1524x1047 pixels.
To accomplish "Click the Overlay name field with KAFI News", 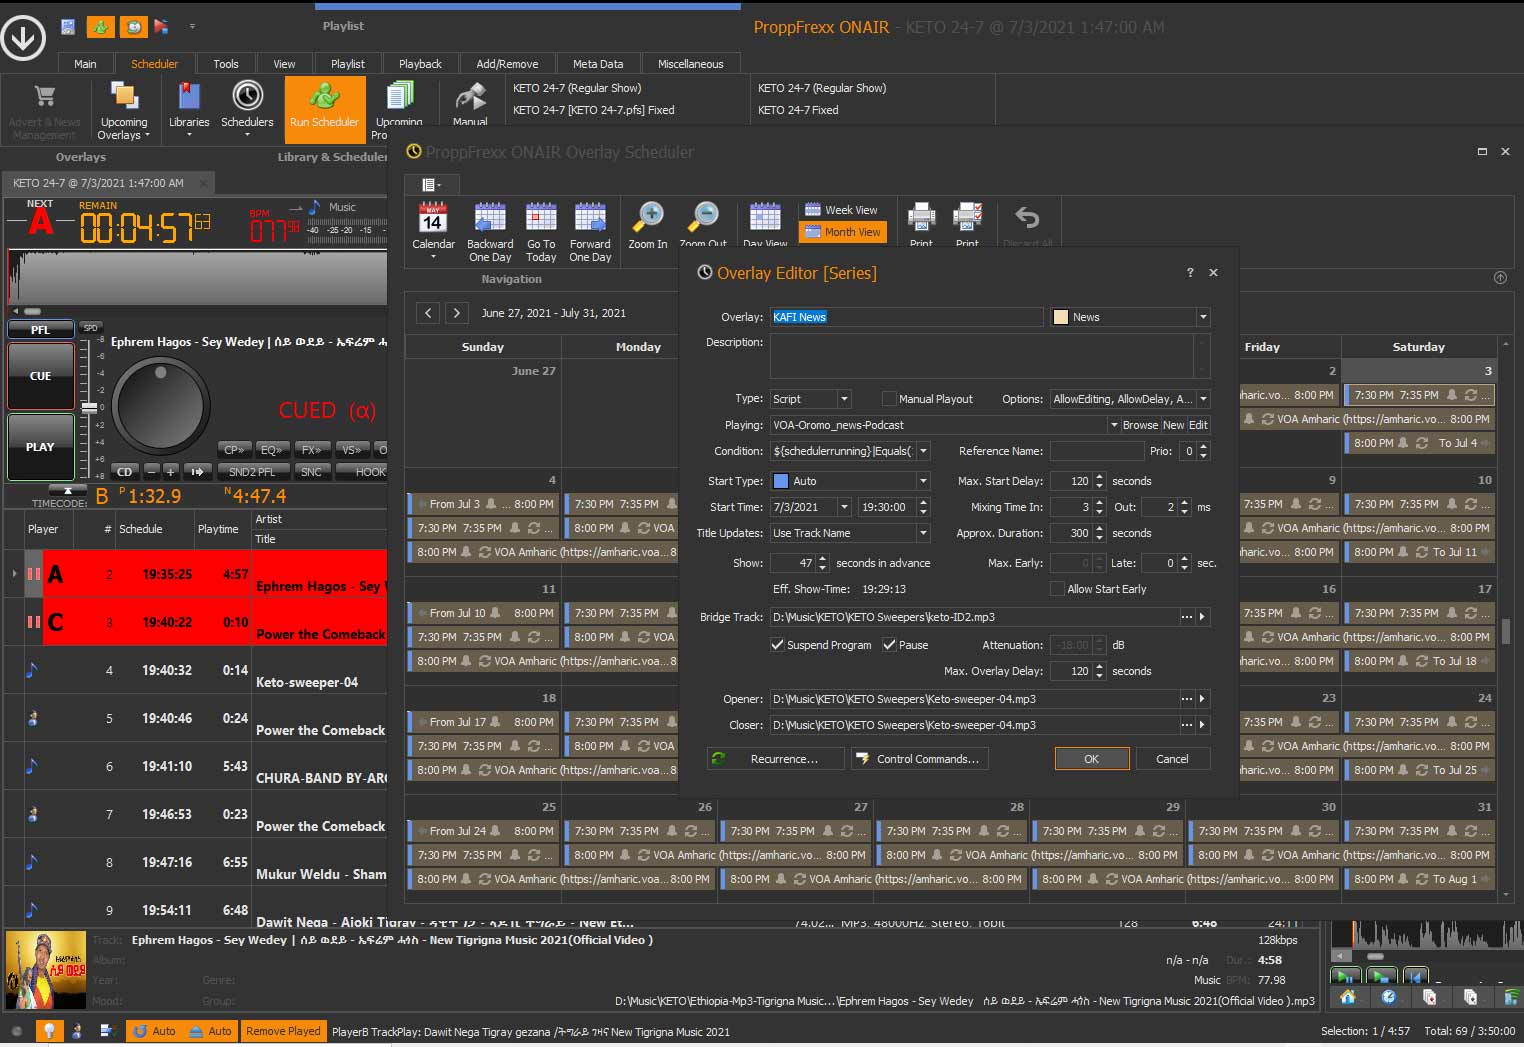I will click(x=906, y=317).
